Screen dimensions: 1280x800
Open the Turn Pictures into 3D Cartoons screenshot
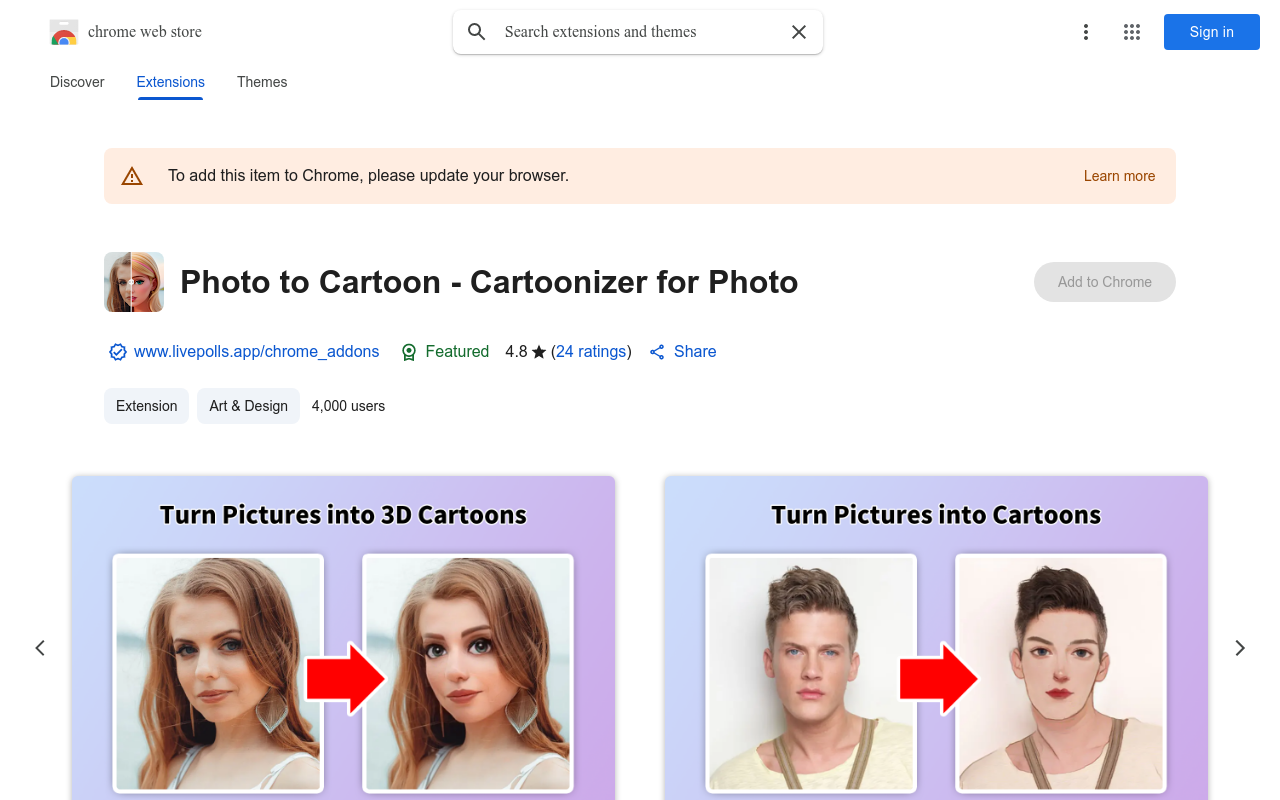[343, 638]
